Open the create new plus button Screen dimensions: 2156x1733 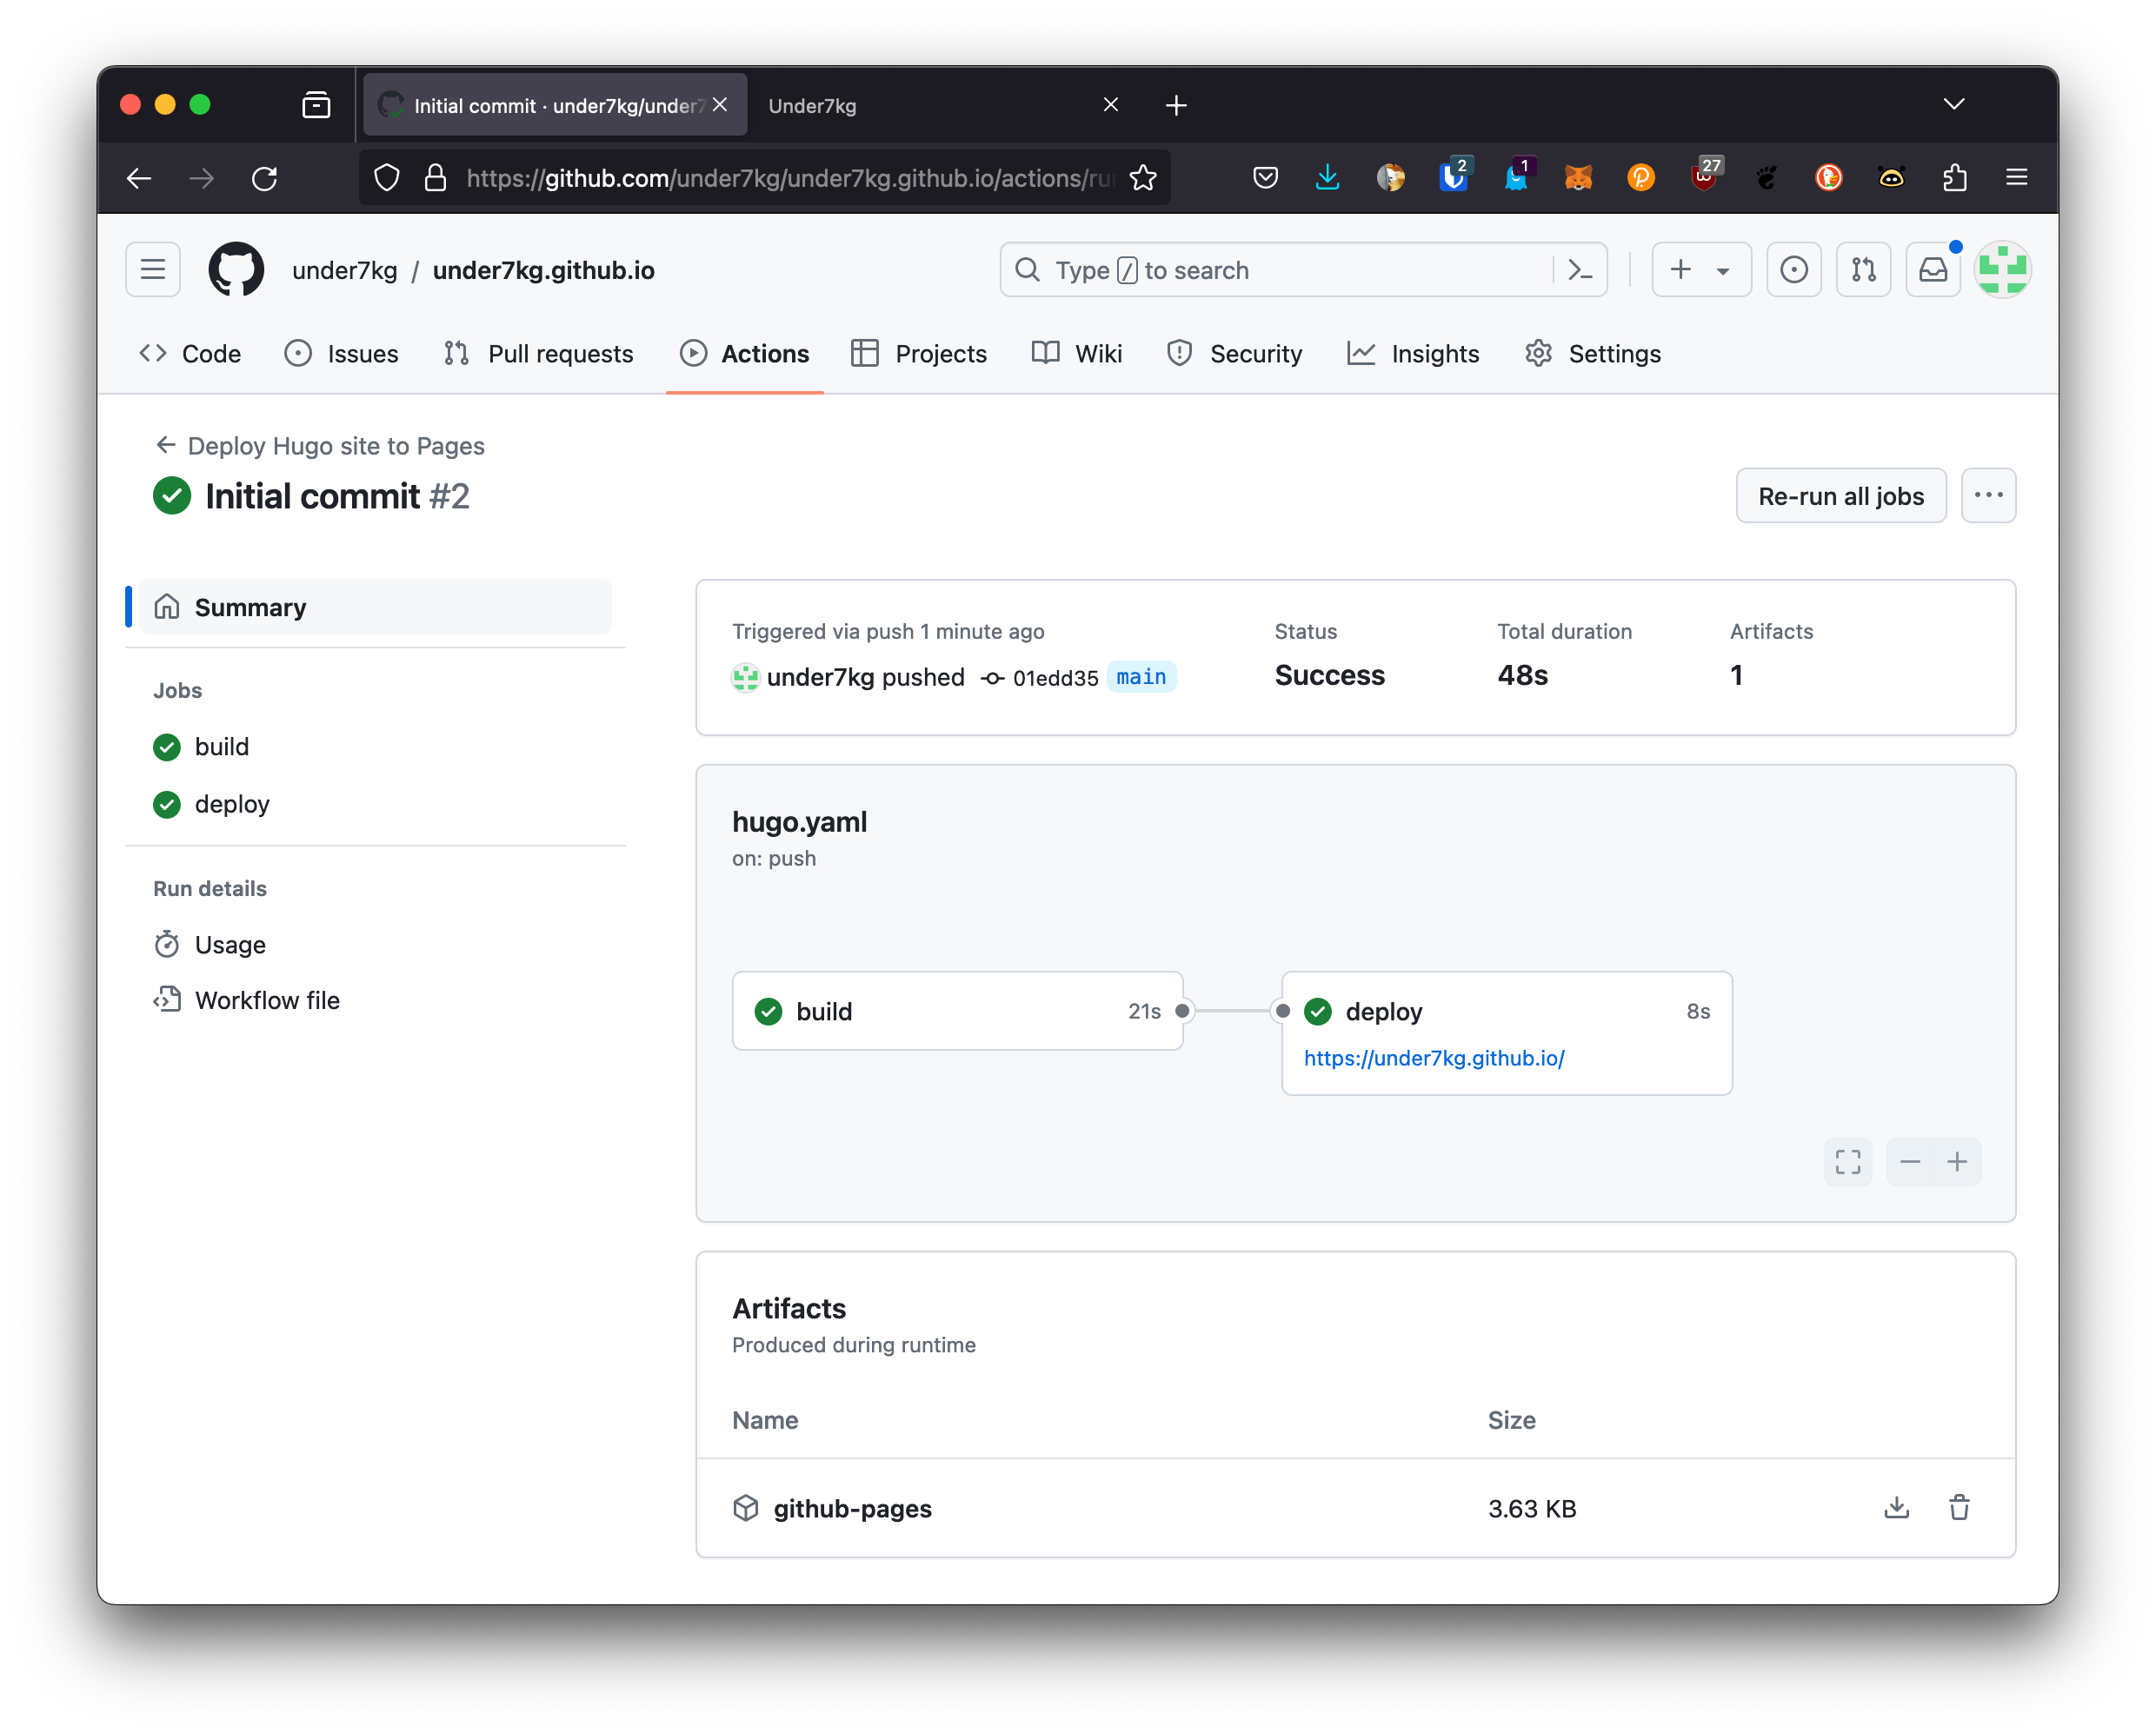(1681, 269)
